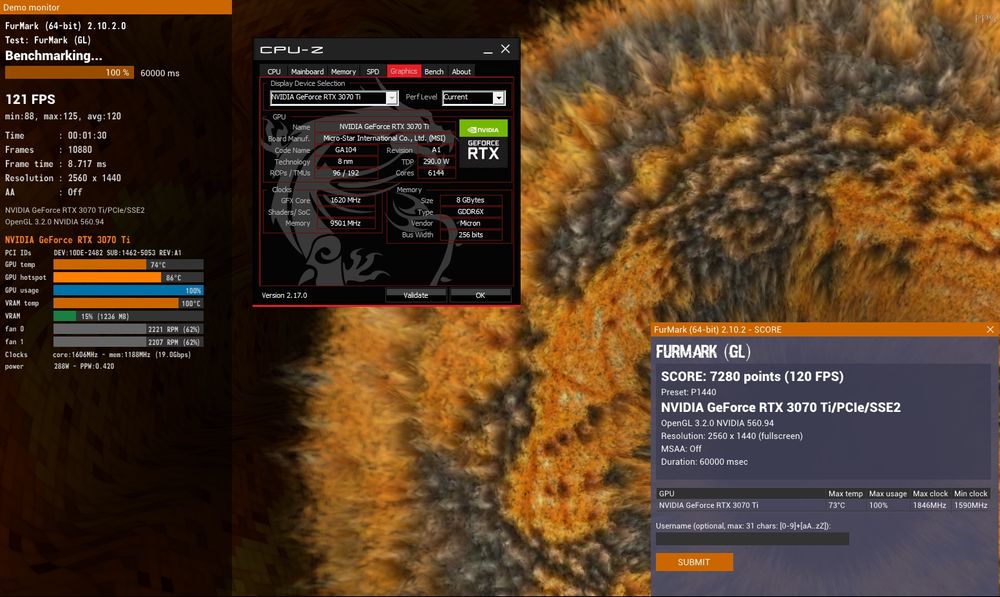The image size is (1000, 597).
Task: Click the memory Size value 8 GBytes
Action: coord(470,200)
